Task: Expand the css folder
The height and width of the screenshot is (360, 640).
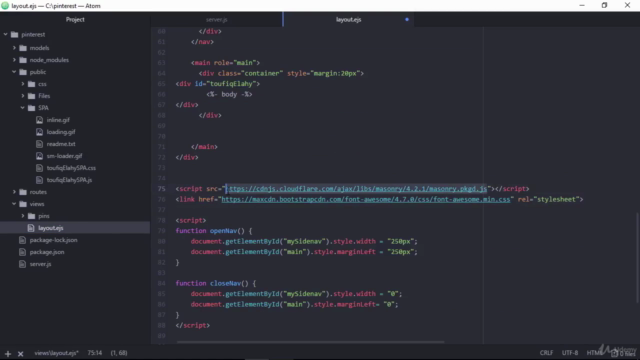Action: coord(23,84)
